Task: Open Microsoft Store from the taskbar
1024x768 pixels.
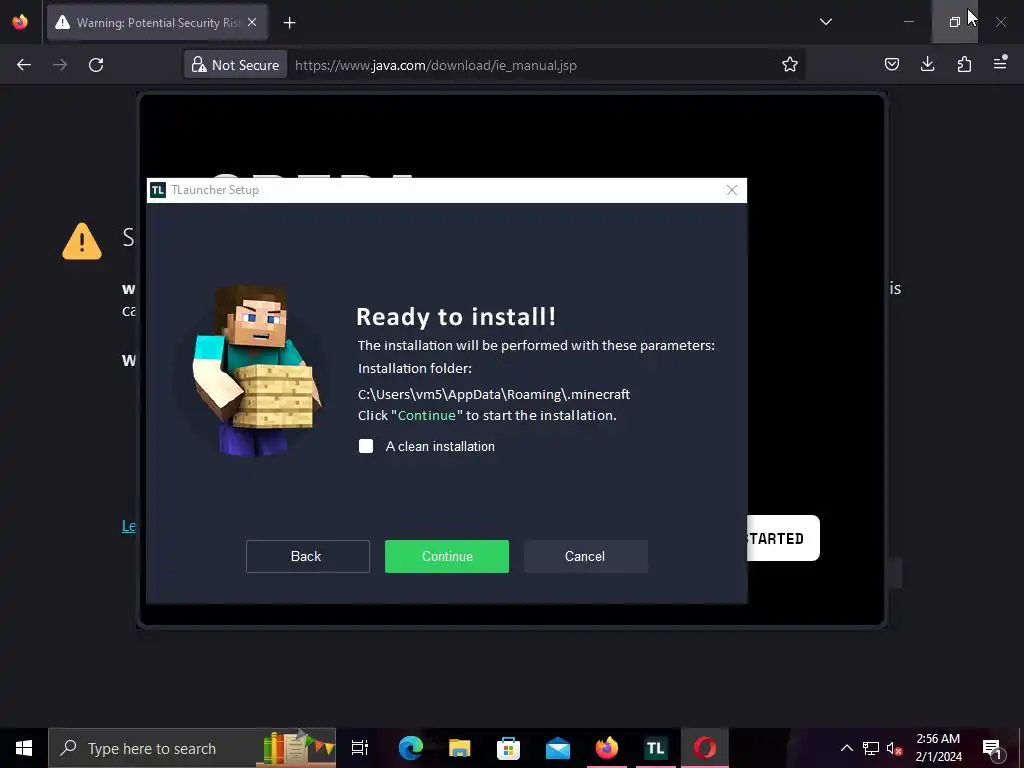Action: point(508,748)
